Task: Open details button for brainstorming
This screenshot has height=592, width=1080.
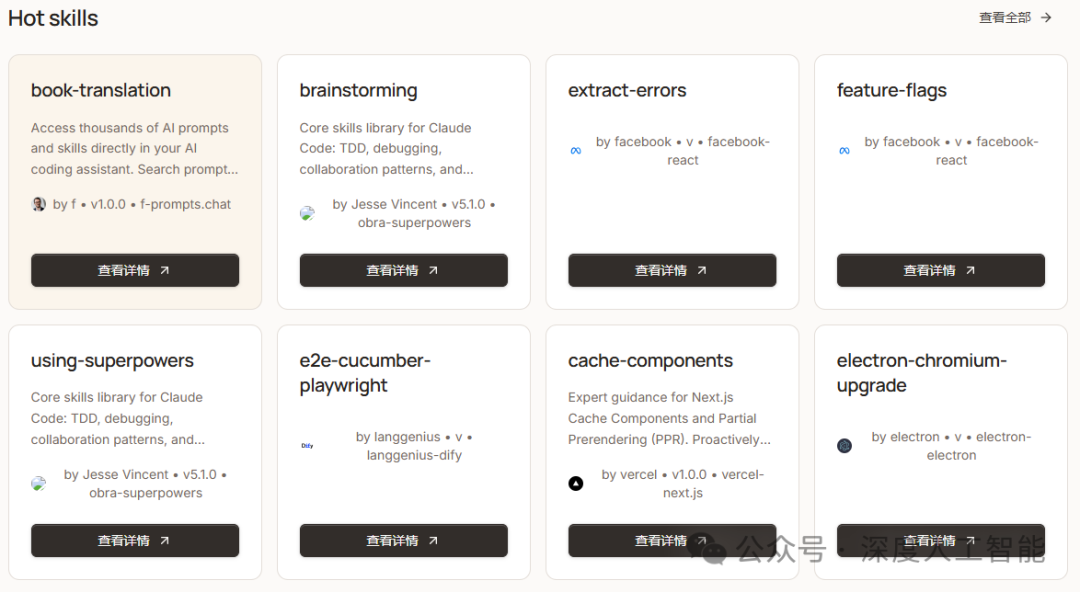Action: [404, 270]
